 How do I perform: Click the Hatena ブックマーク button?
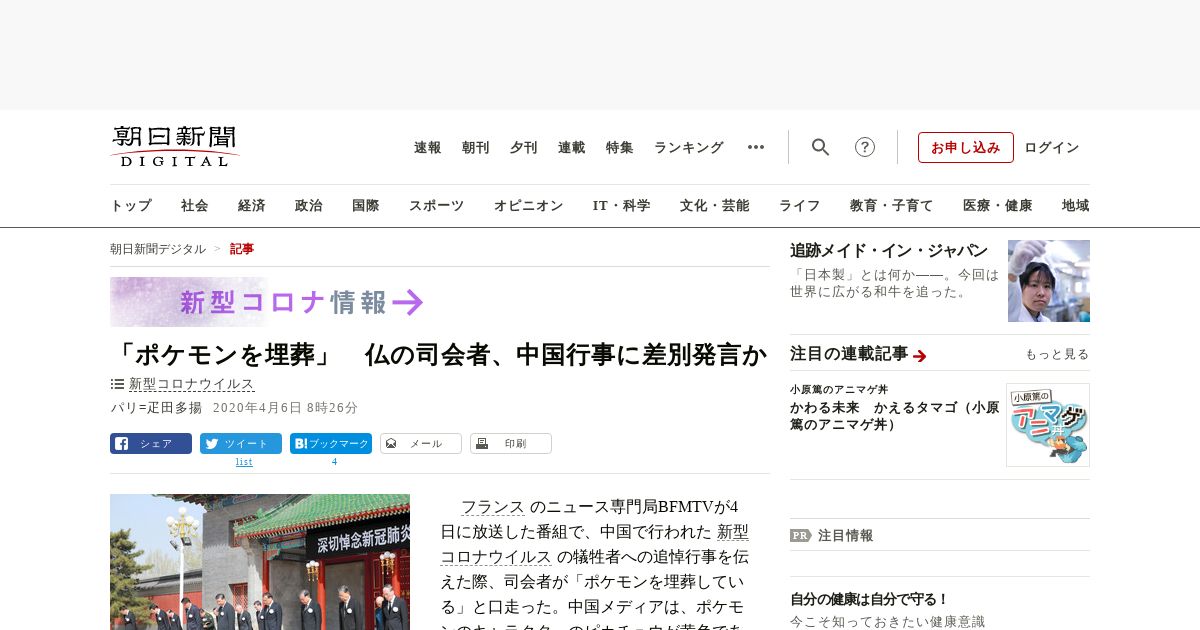[331, 443]
